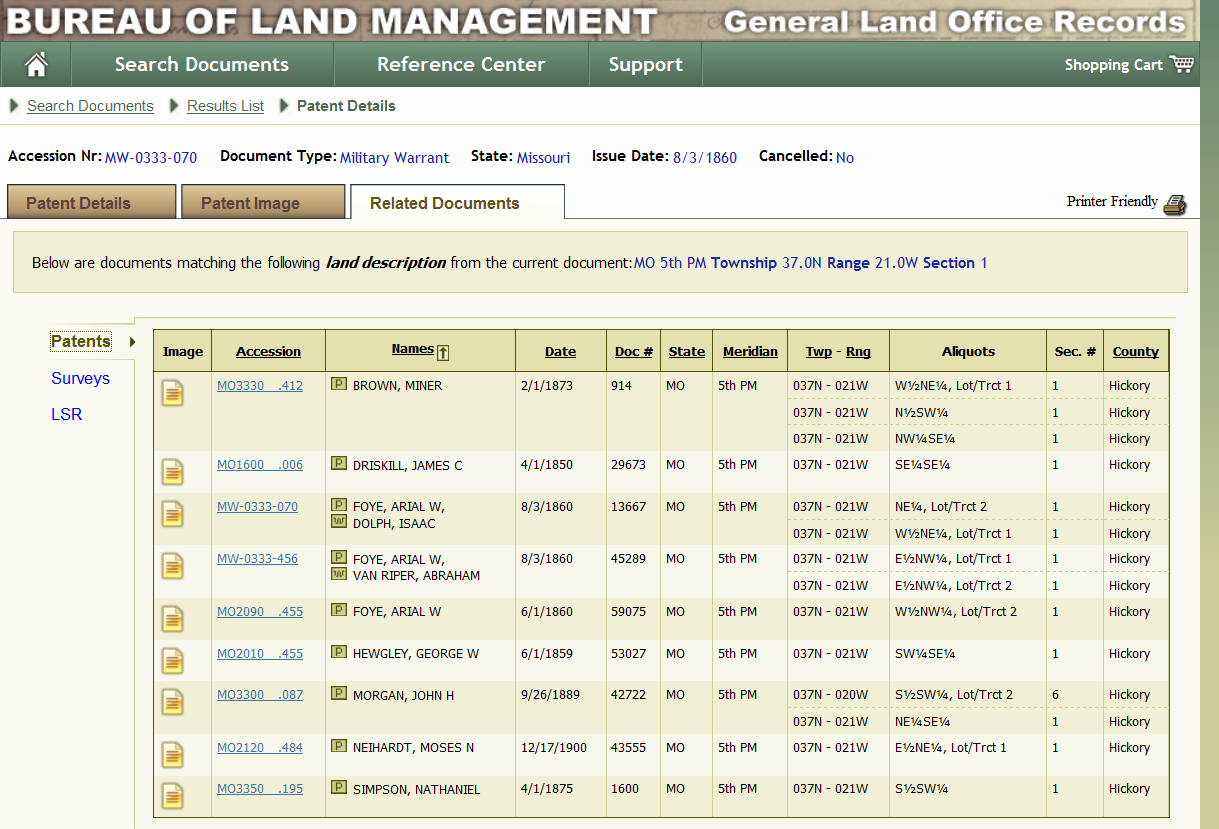Switch to the Patent Image tab
The height and width of the screenshot is (829, 1219).
click(263, 202)
